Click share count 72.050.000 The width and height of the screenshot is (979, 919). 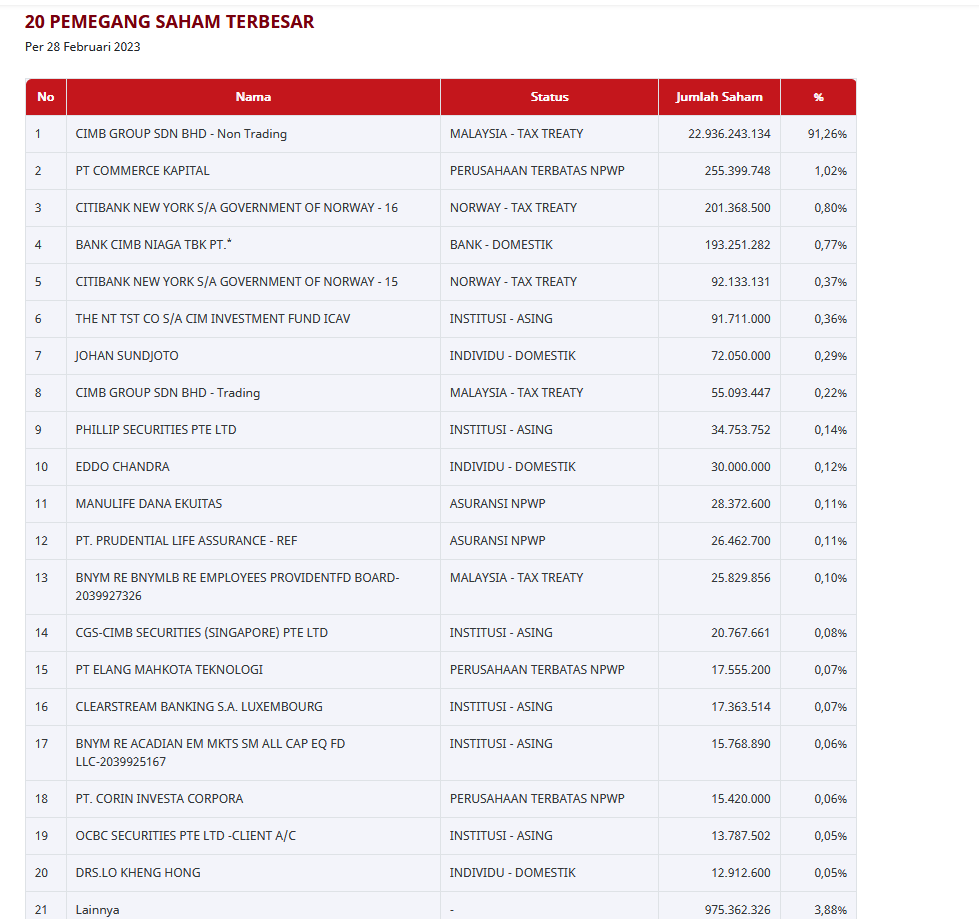(740, 355)
